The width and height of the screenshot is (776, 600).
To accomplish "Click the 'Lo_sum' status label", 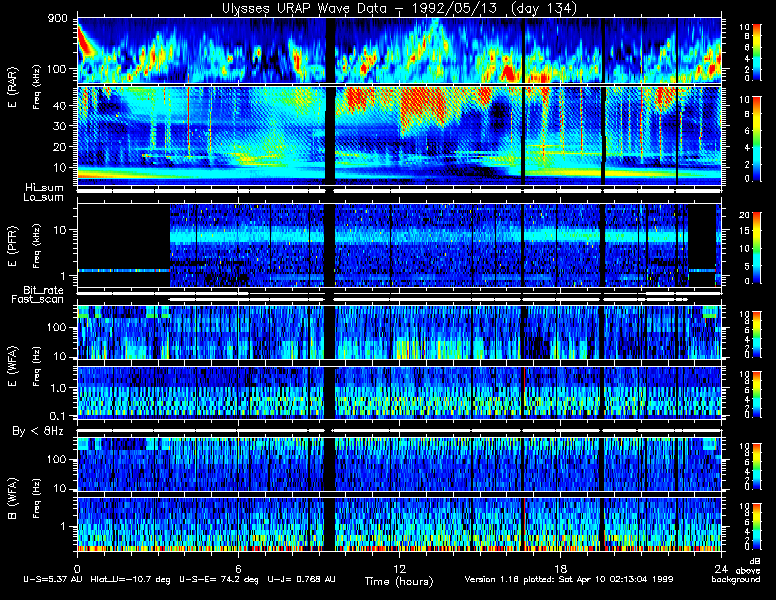I will (44, 198).
